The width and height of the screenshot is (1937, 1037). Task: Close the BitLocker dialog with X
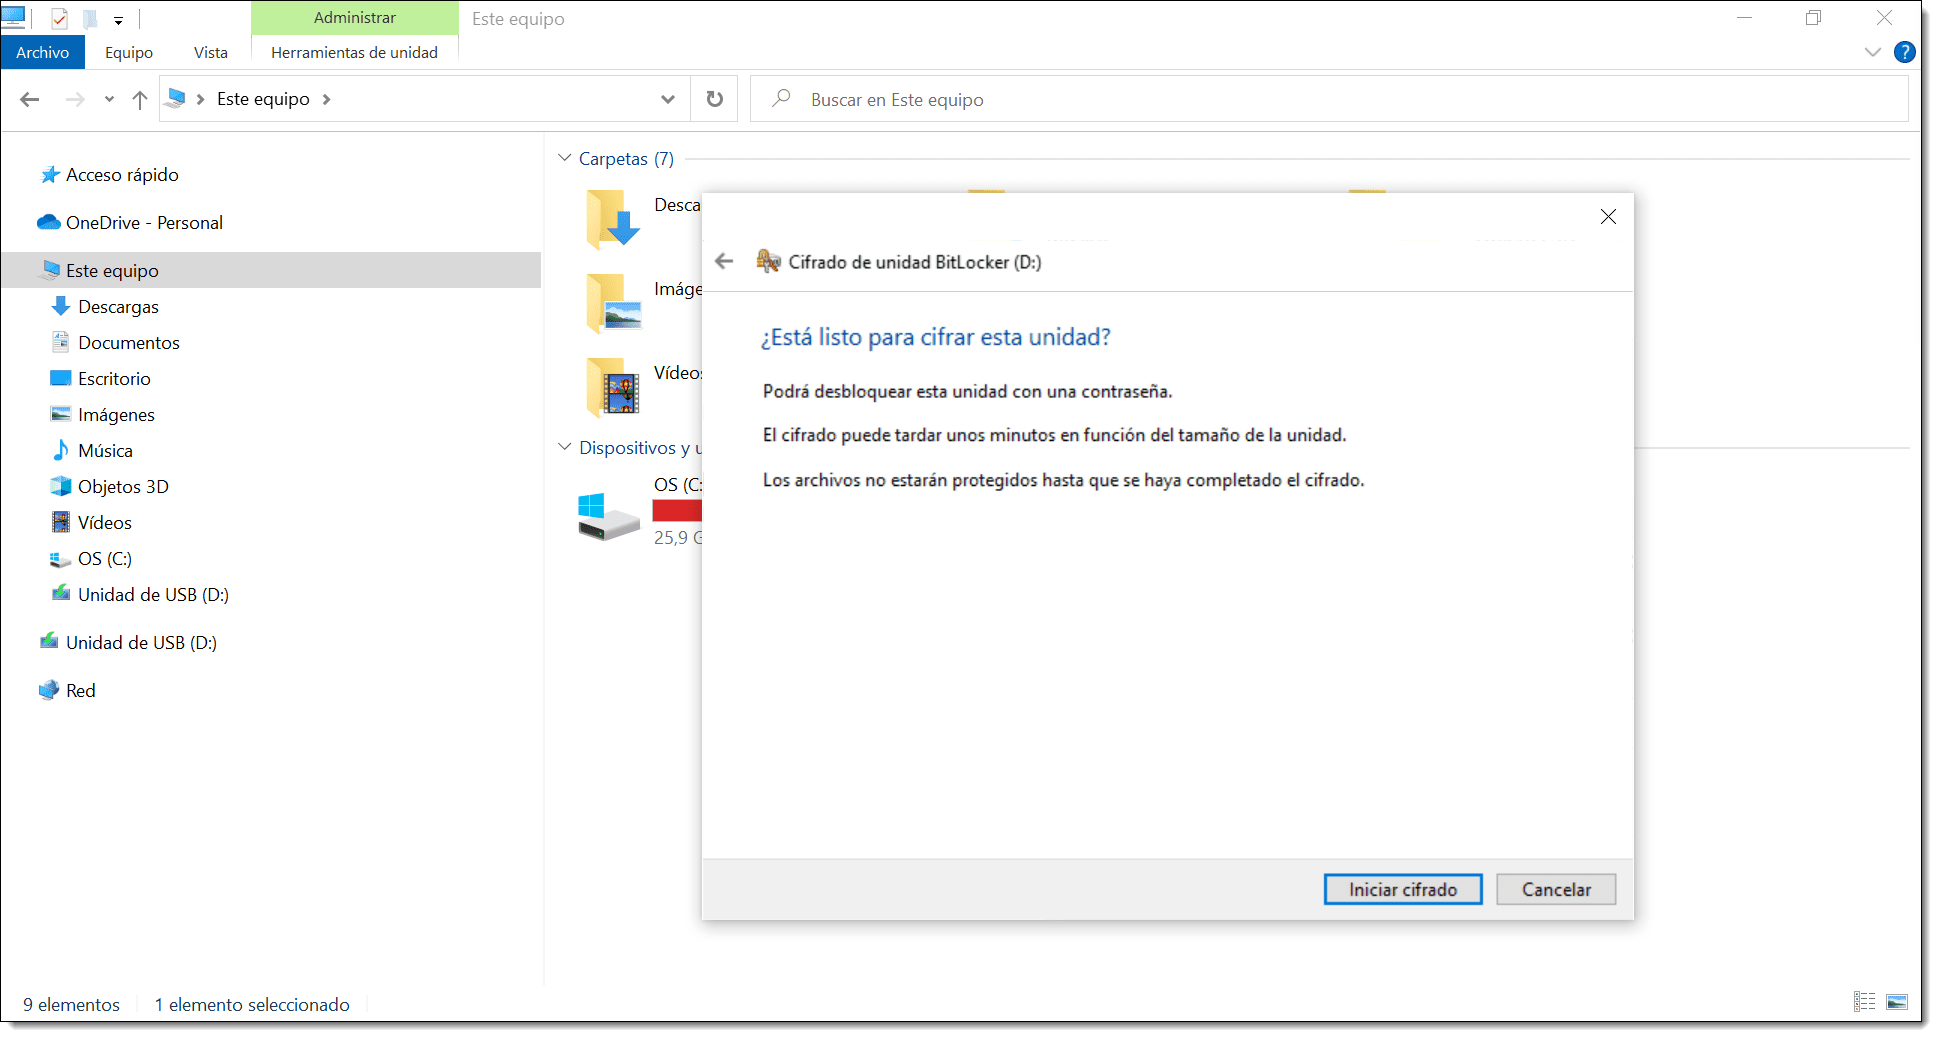click(x=1608, y=217)
